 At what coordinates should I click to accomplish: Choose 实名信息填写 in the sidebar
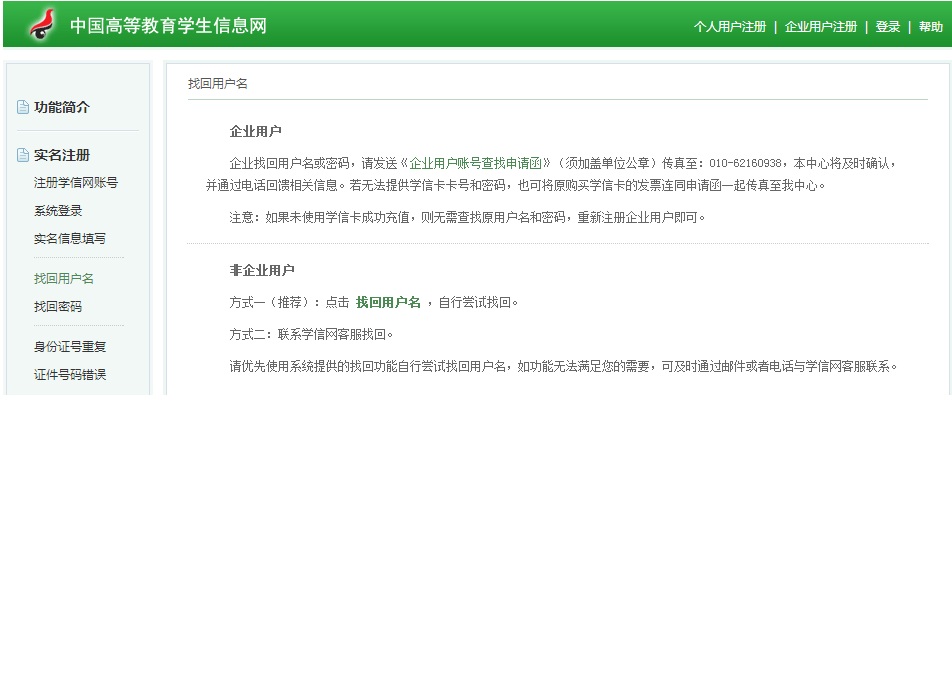coord(70,239)
